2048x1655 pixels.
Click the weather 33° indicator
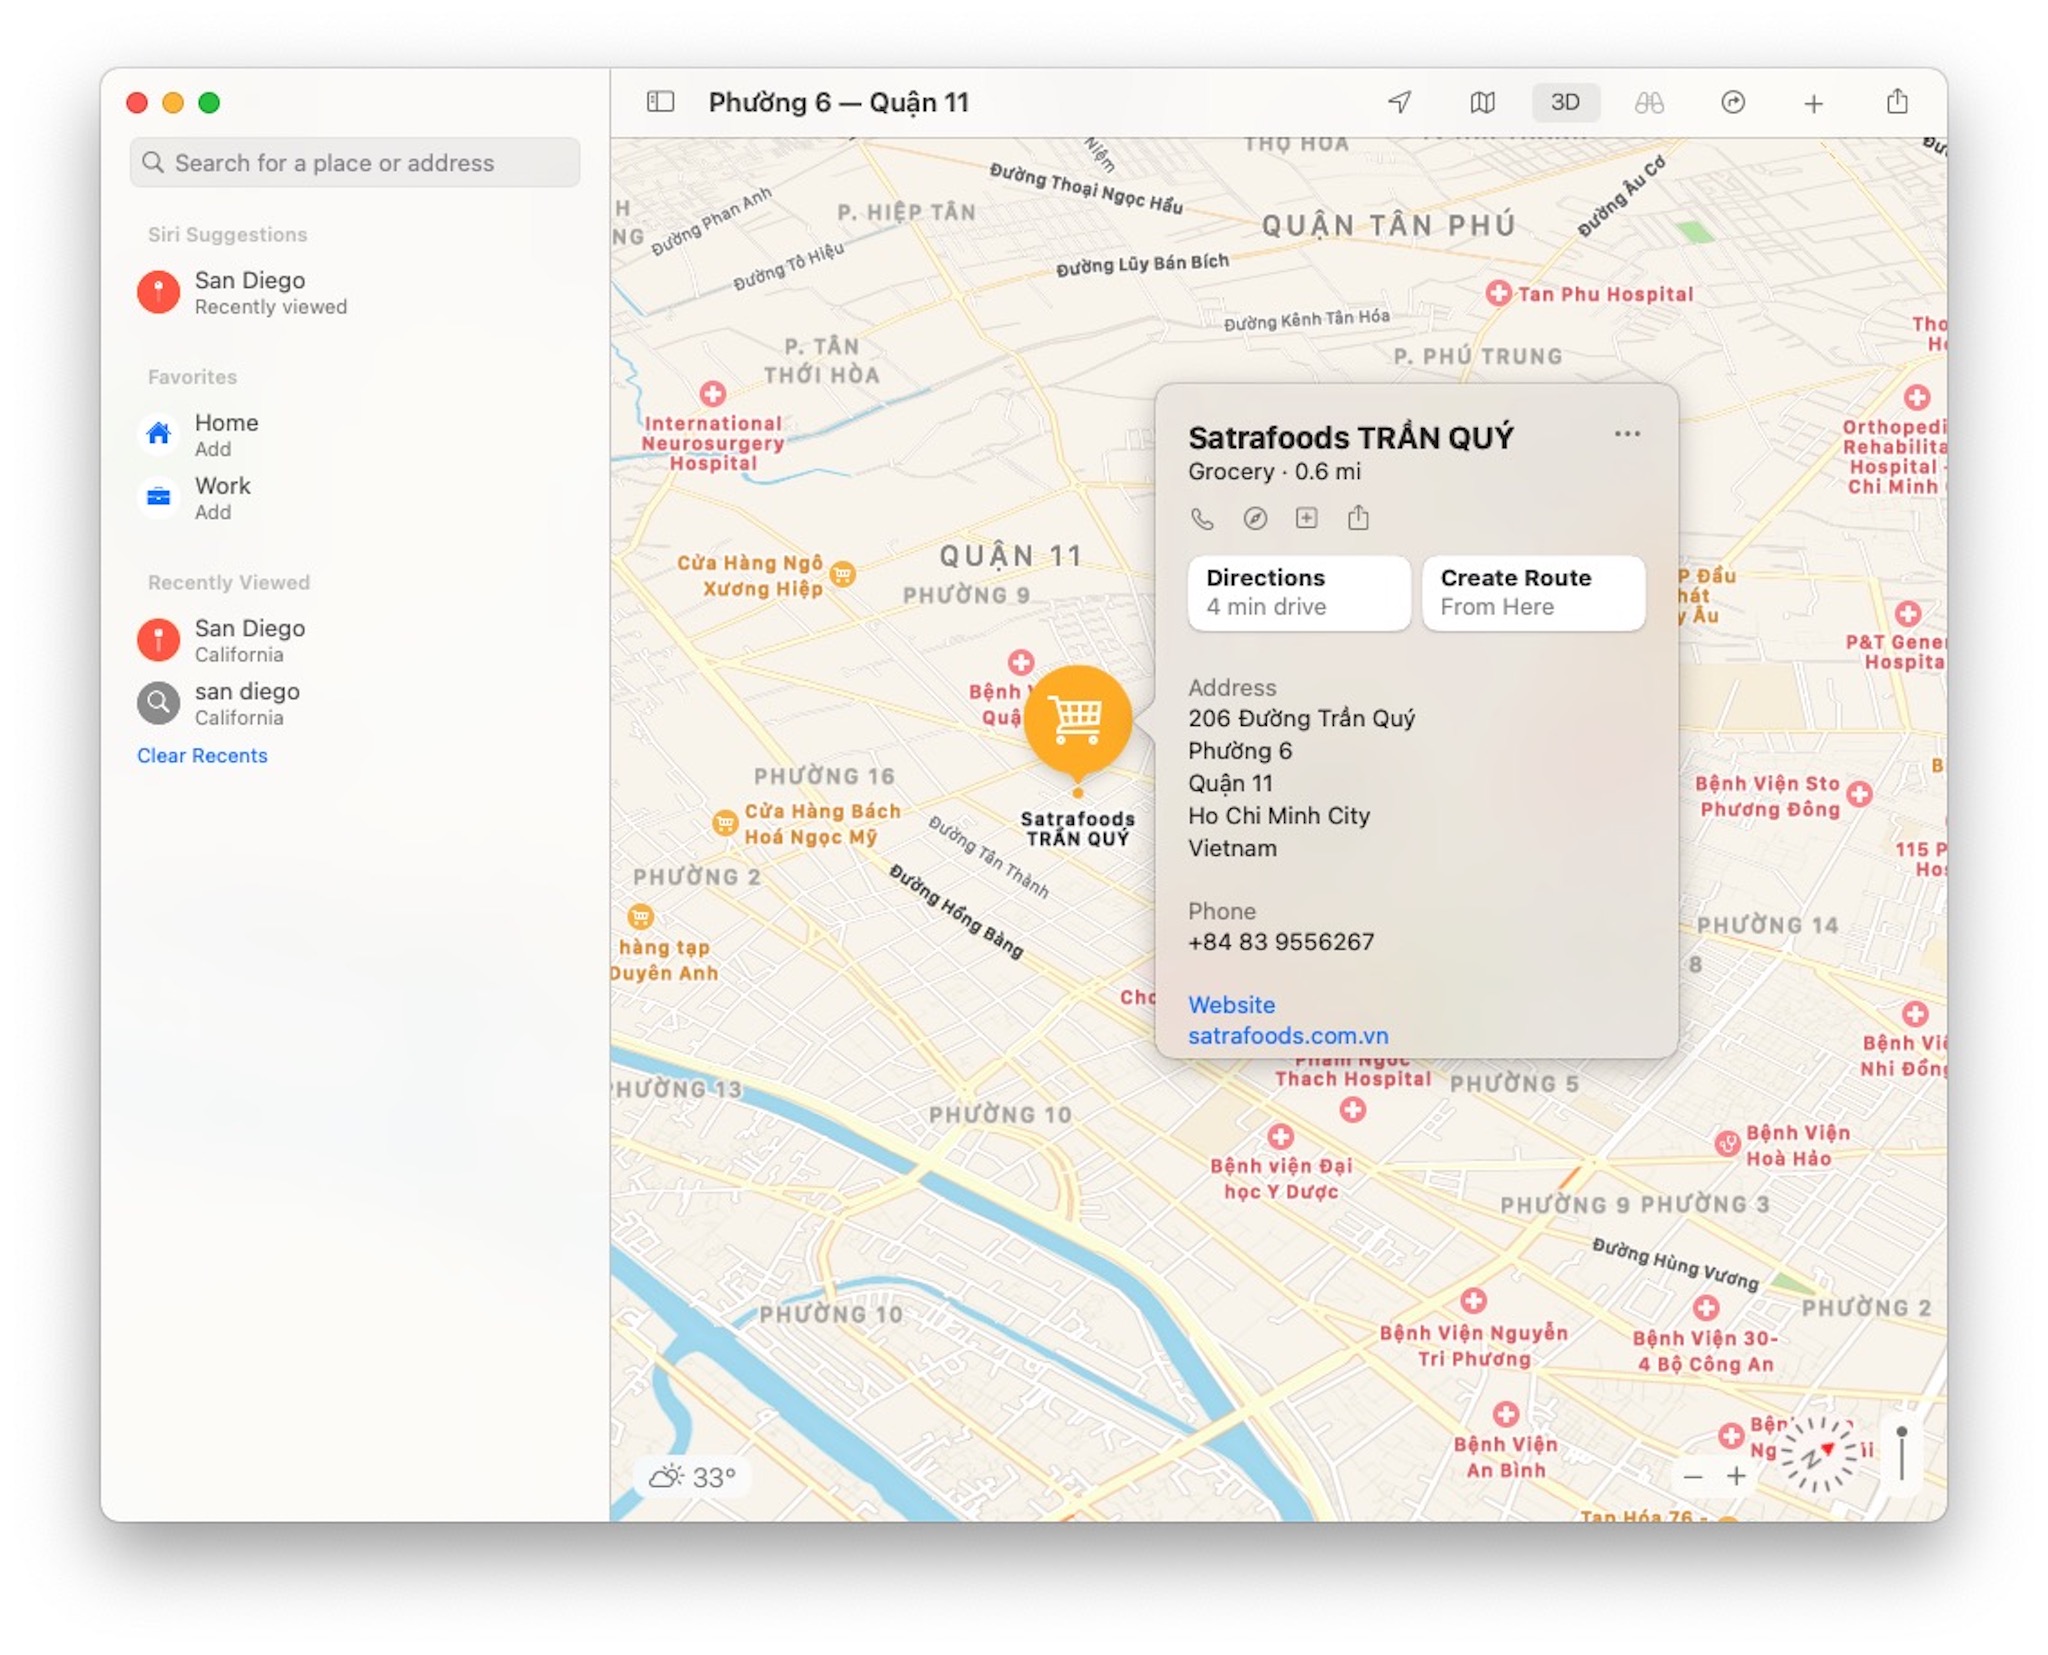[693, 1476]
